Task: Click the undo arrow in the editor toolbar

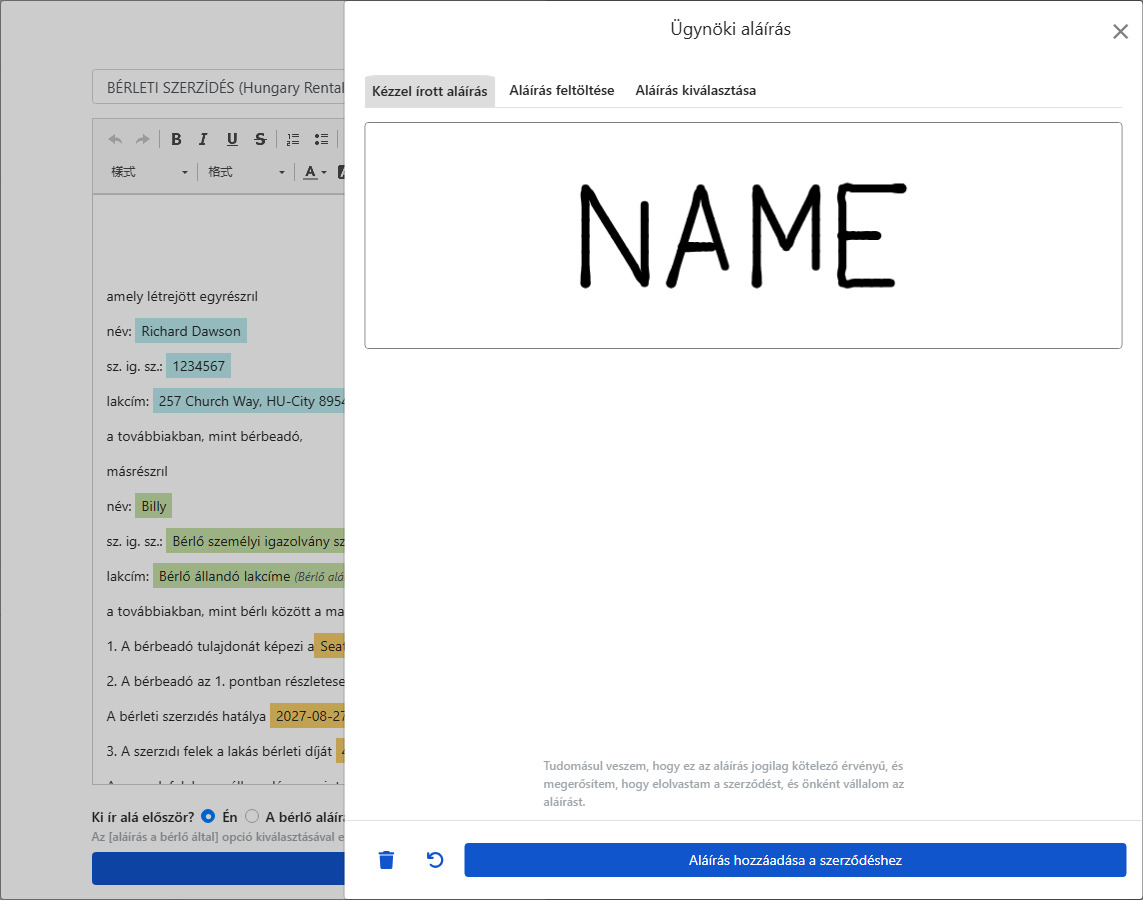Action: click(x=115, y=139)
